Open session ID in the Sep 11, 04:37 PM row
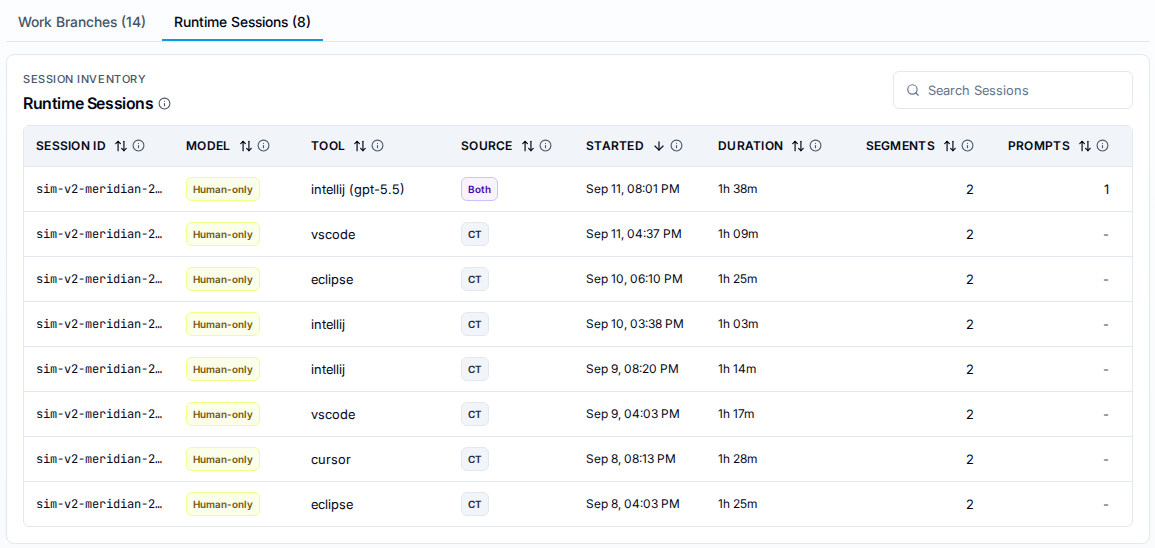 (x=99, y=234)
